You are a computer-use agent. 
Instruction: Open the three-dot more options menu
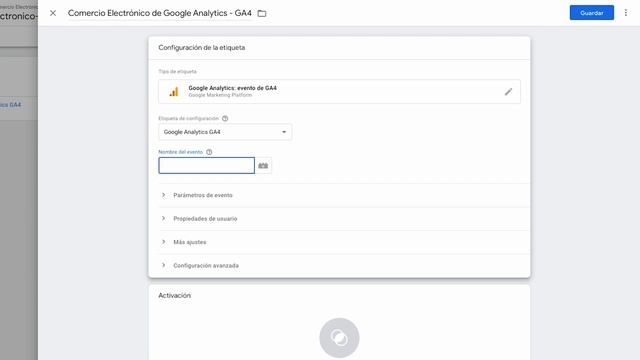coord(626,13)
